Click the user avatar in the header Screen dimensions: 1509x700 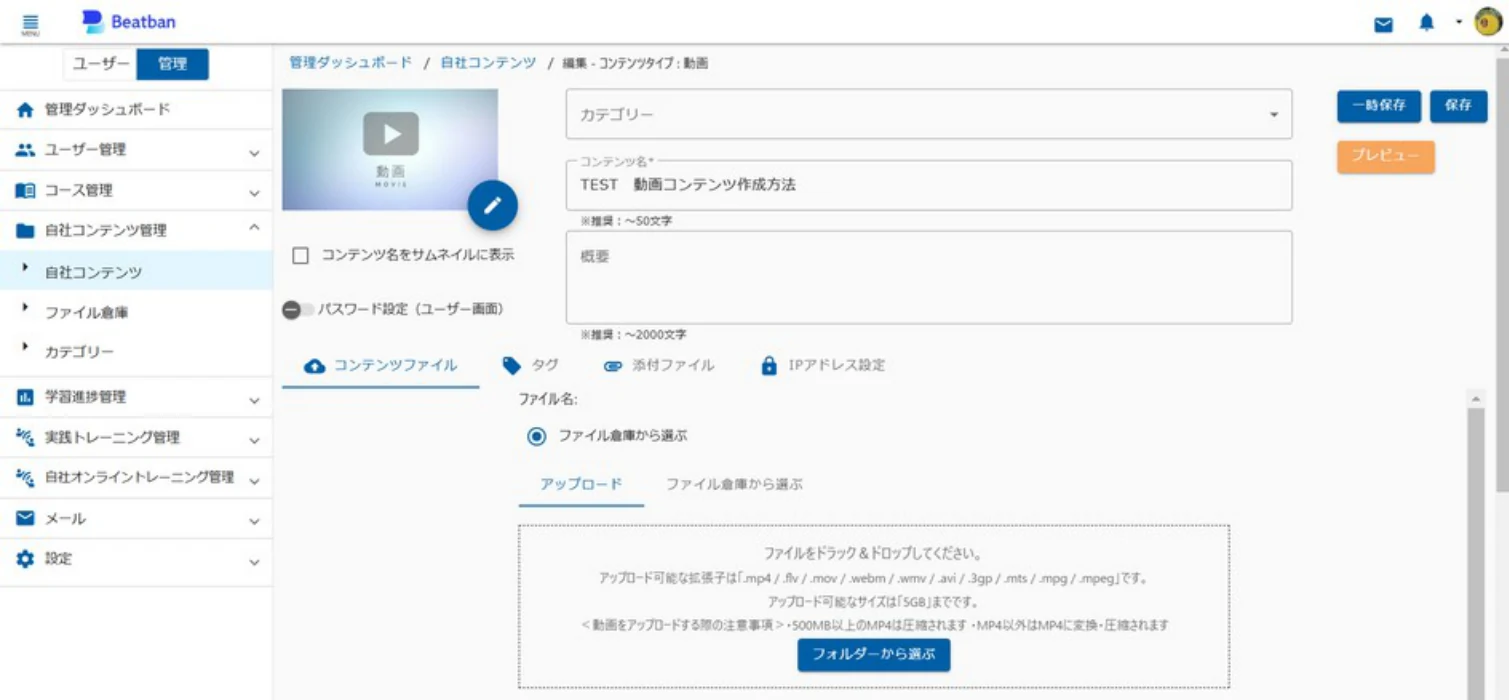coord(1487,22)
